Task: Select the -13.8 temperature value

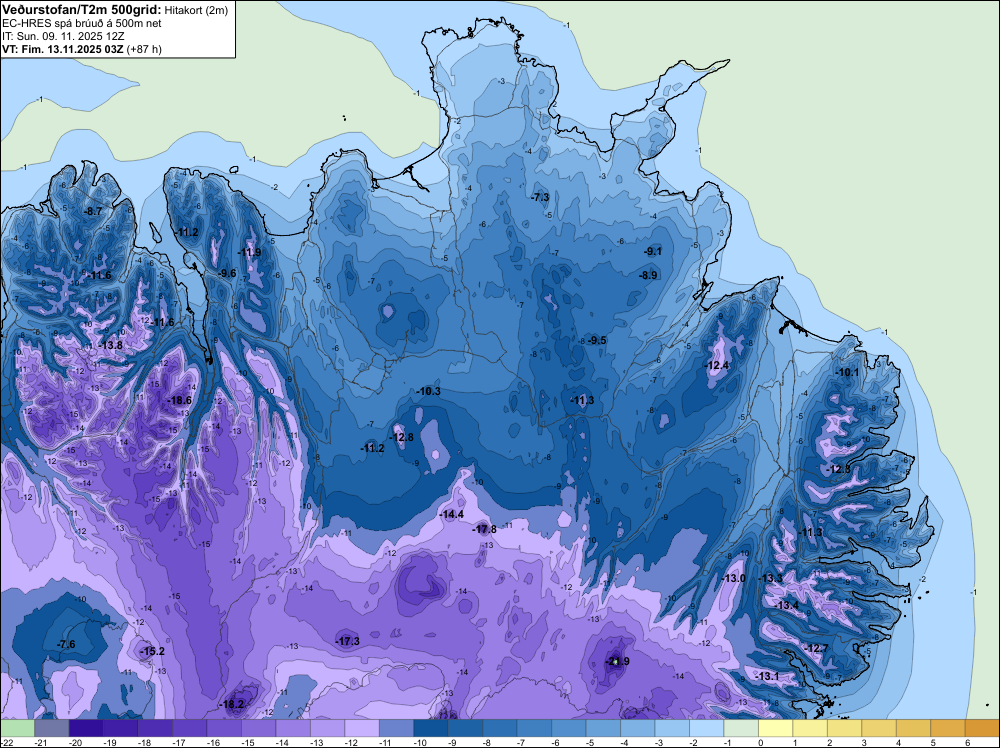Action: pos(110,345)
